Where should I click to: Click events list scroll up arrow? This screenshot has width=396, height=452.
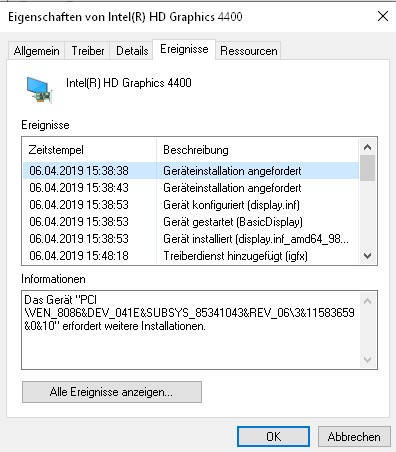click(368, 147)
